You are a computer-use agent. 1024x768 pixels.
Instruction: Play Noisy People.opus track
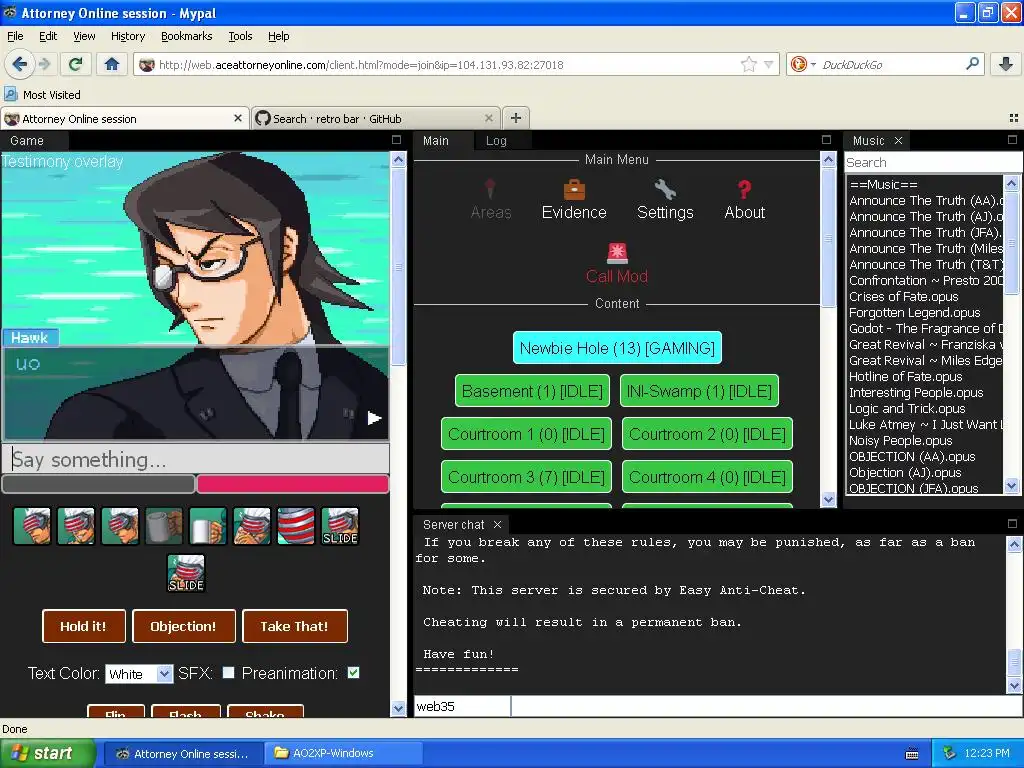tap(900, 441)
